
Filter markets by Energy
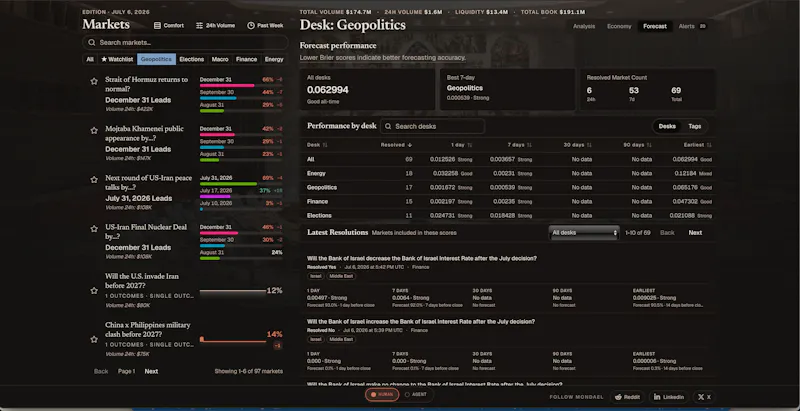tap(274, 60)
